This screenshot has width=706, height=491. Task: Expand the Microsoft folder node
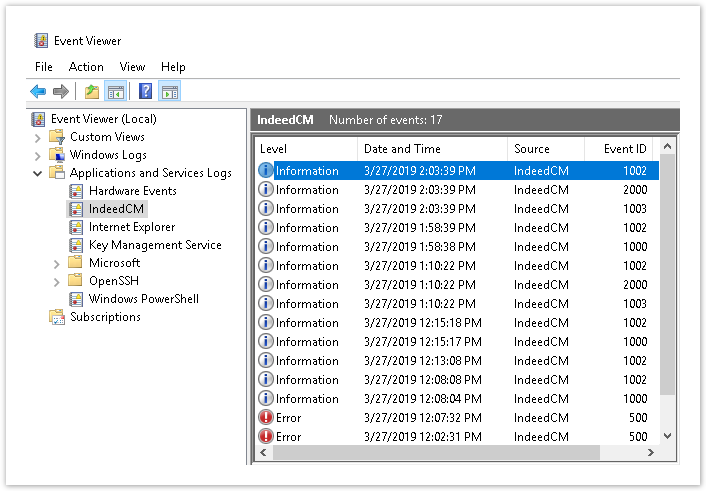click(x=57, y=263)
